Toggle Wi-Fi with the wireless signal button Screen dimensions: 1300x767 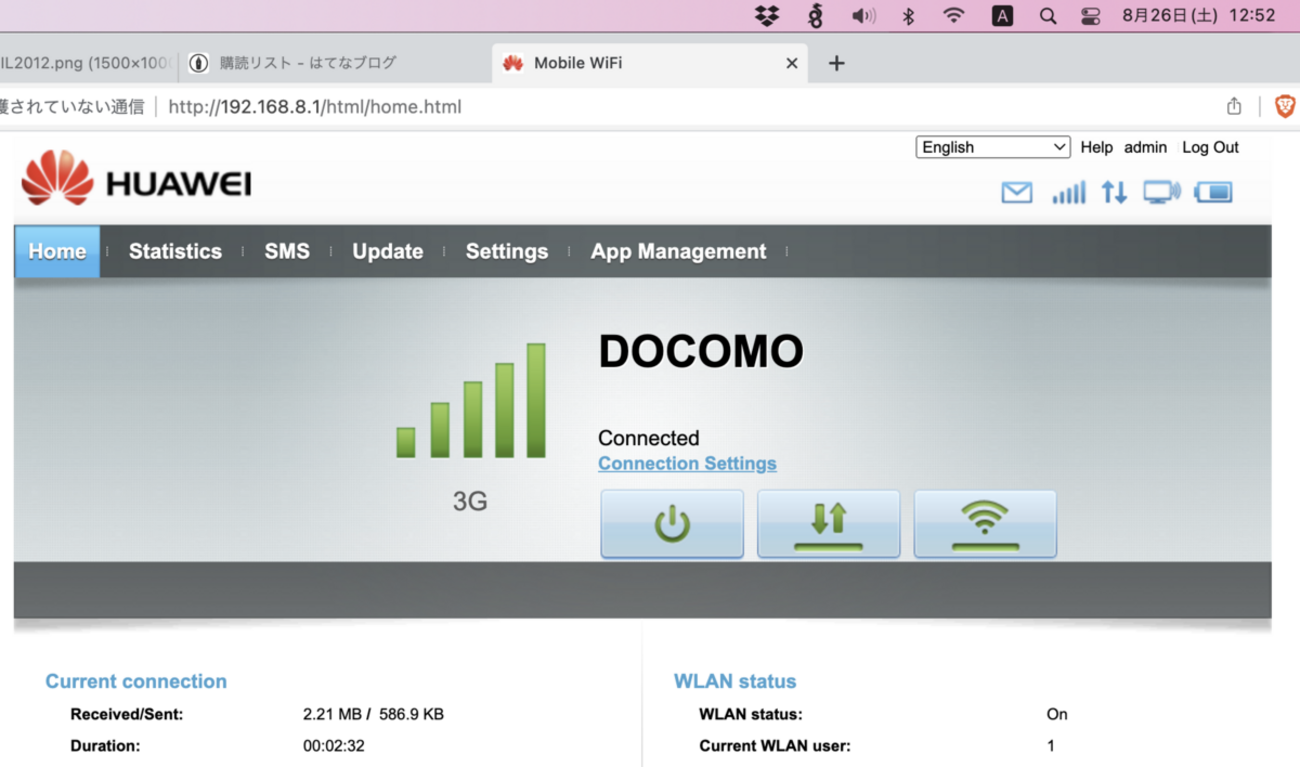[x=985, y=524]
